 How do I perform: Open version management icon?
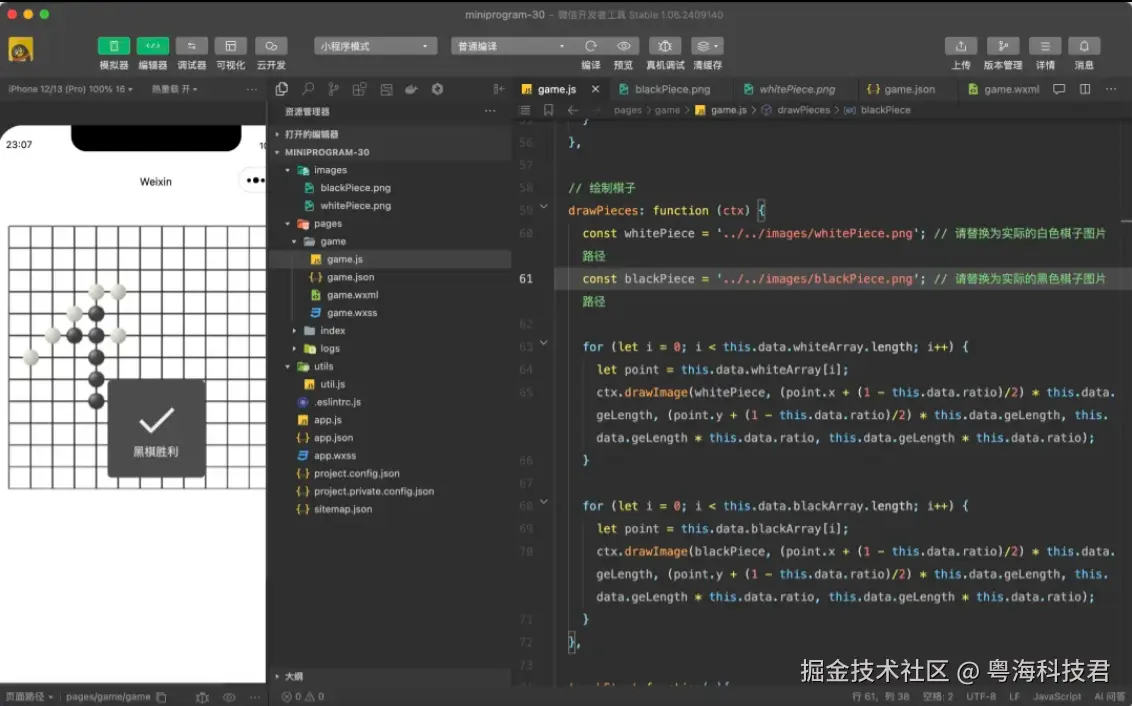click(1003, 46)
